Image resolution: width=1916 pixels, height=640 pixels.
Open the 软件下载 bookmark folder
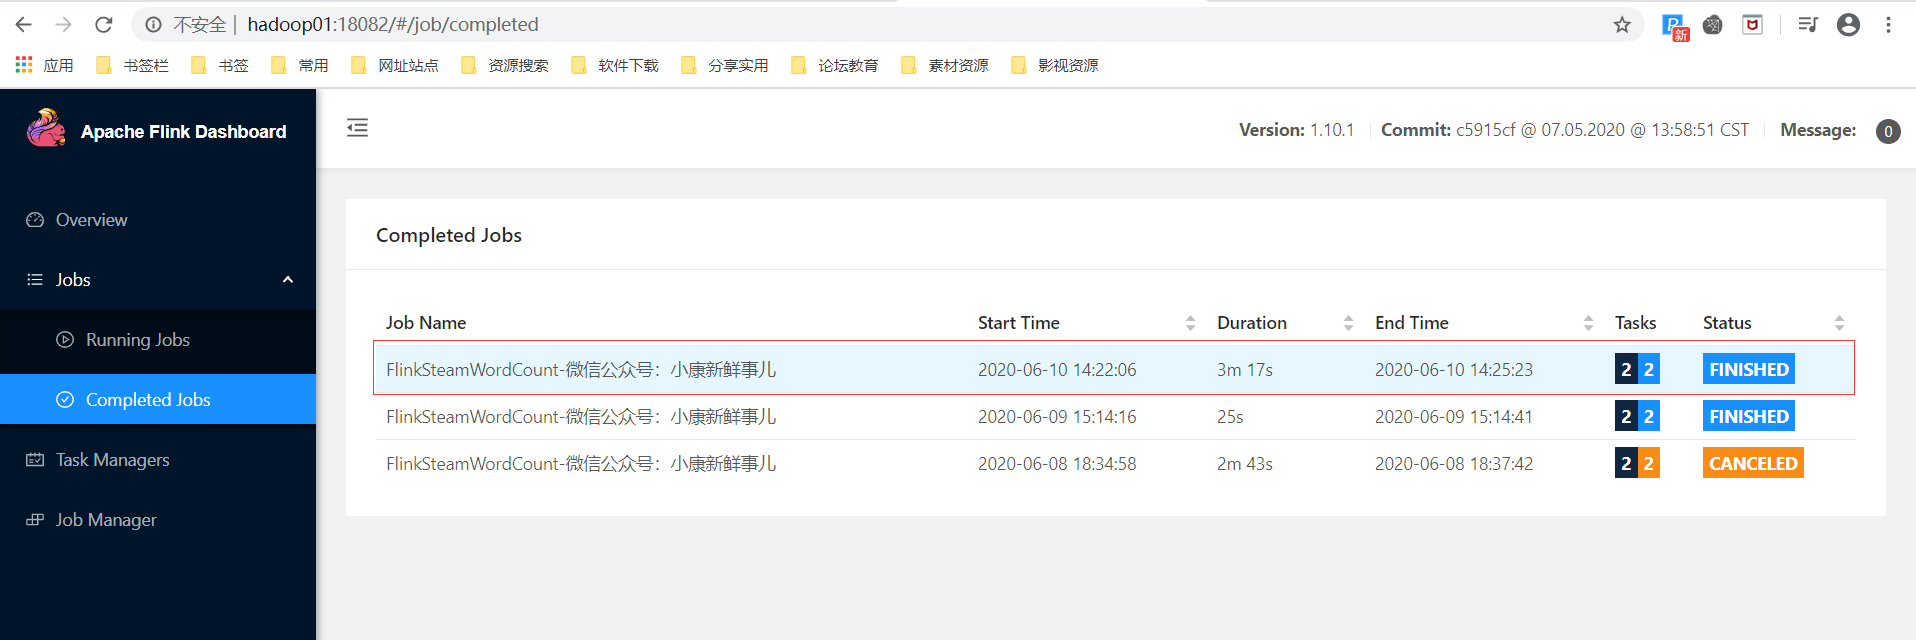pyautogui.click(x=614, y=65)
